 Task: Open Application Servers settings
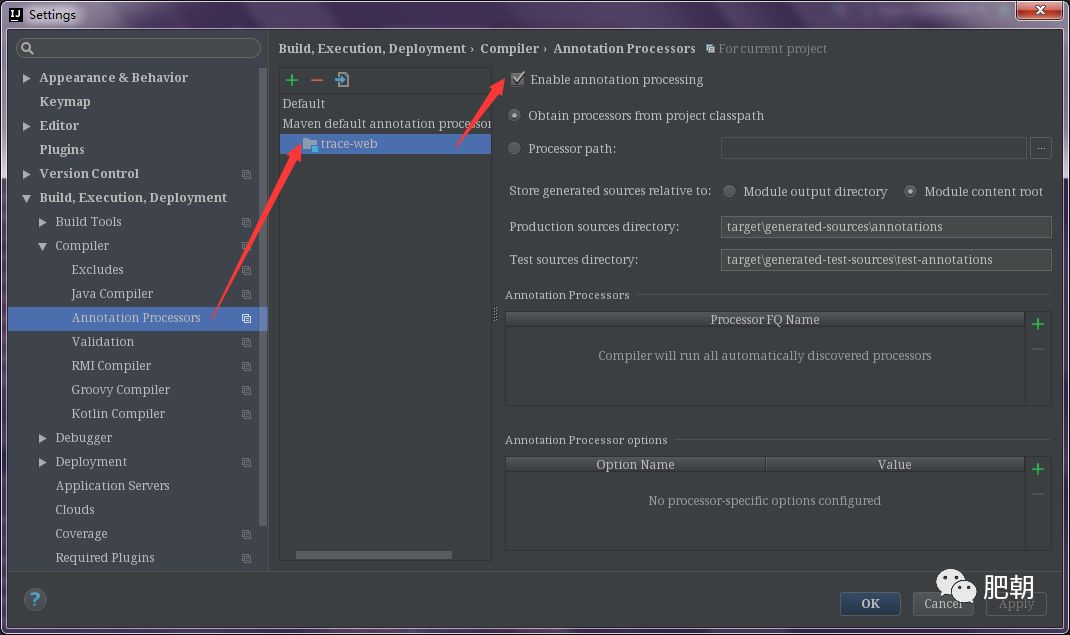[112, 486]
